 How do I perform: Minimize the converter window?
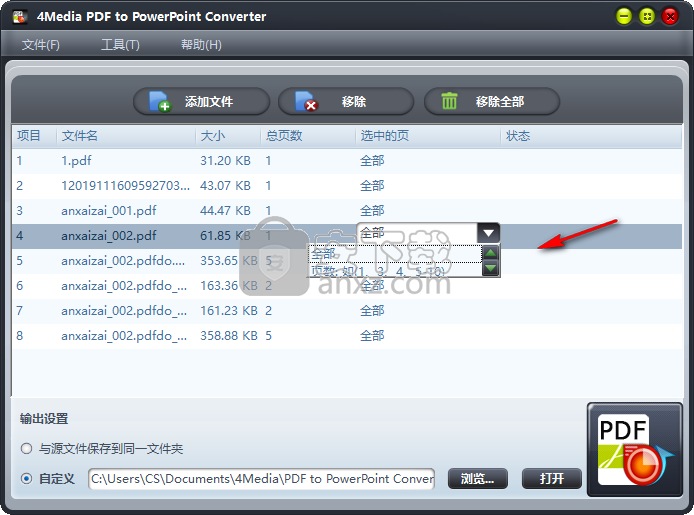[x=624, y=17]
